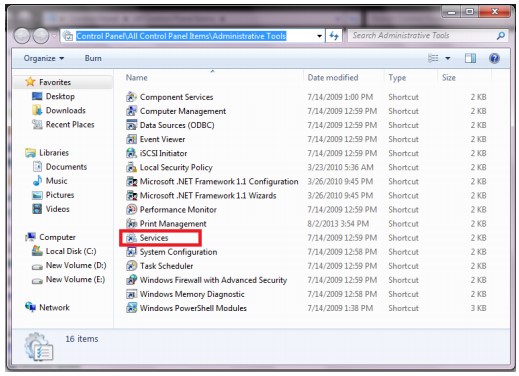This screenshot has width=519, height=376.
Task: Sort by the Type column header
Action: pyautogui.click(x=397, y=78)
